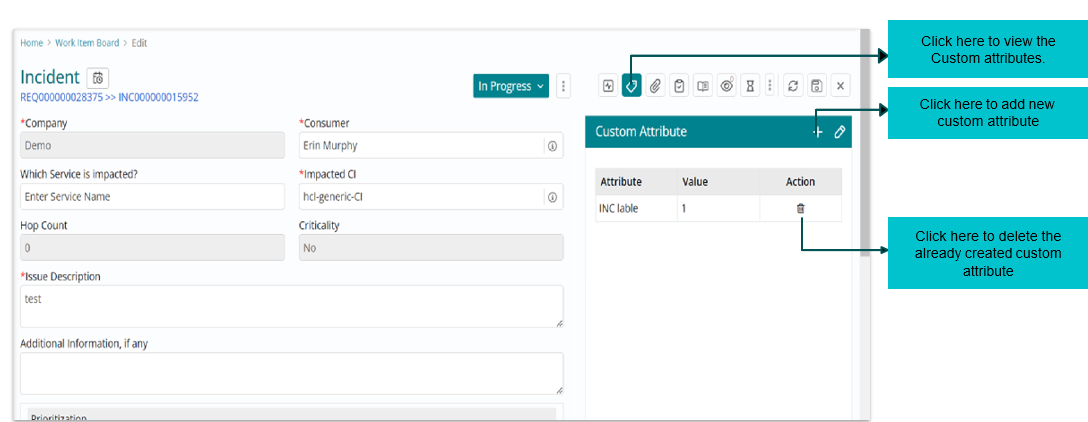Toggle the watcher eye icon
The width and height of the screenshot is (1088, 422).
coord(727,86)
